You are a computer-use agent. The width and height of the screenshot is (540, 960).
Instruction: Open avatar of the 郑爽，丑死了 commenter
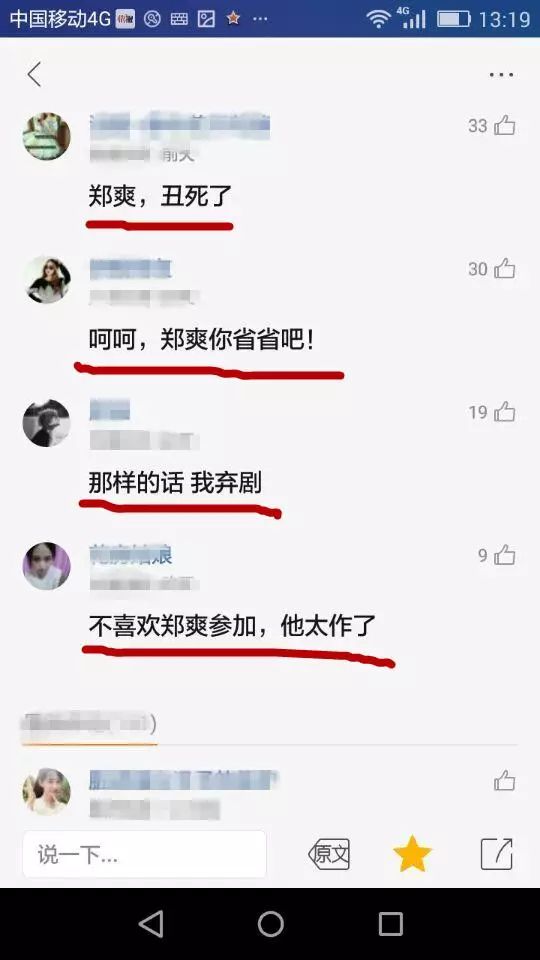(47, 136)
